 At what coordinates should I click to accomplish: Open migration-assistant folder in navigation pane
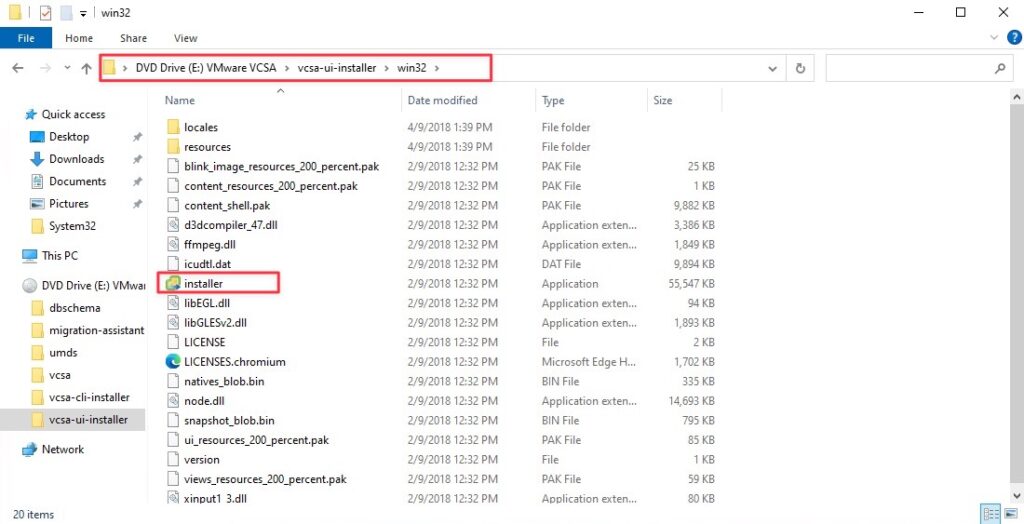97,330
